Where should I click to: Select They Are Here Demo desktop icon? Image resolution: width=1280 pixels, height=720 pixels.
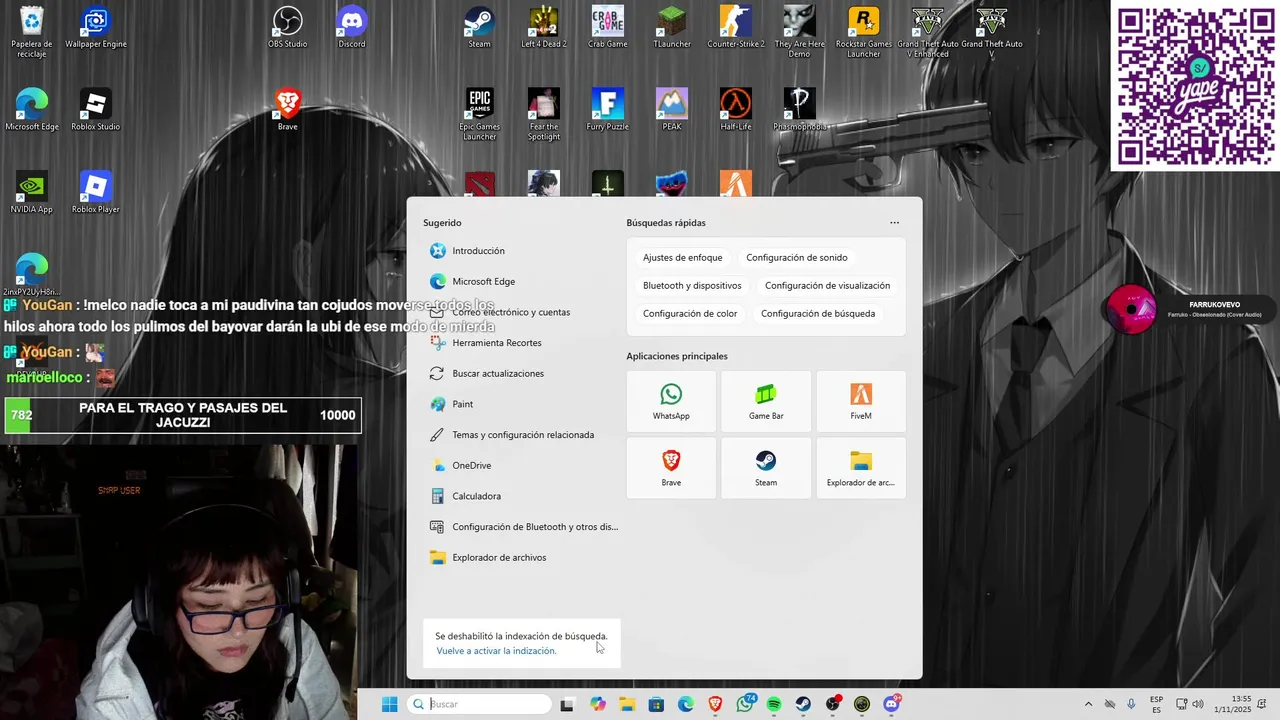click(x=800, y=32)
